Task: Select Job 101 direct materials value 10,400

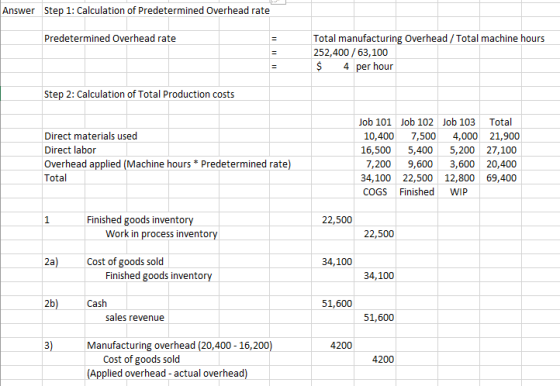Action: pos(379,136)
